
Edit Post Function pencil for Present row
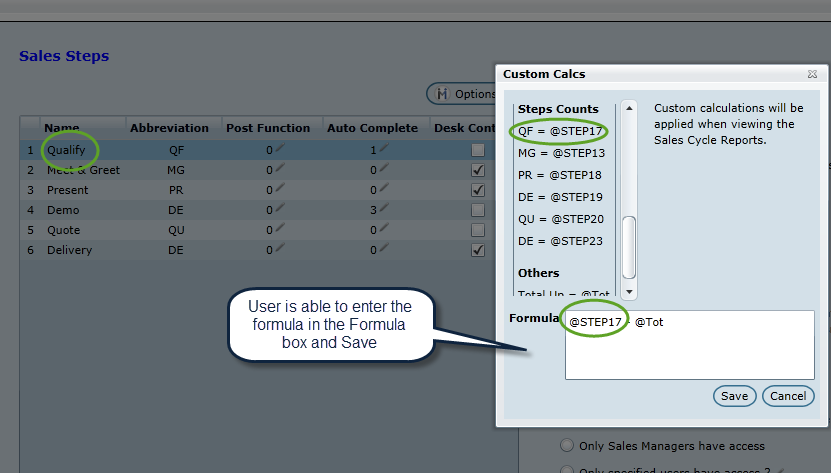point(280,190)
